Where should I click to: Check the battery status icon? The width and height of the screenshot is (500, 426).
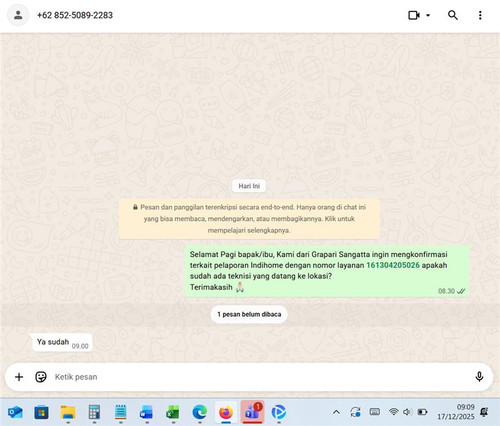click(x=422, y=412)
